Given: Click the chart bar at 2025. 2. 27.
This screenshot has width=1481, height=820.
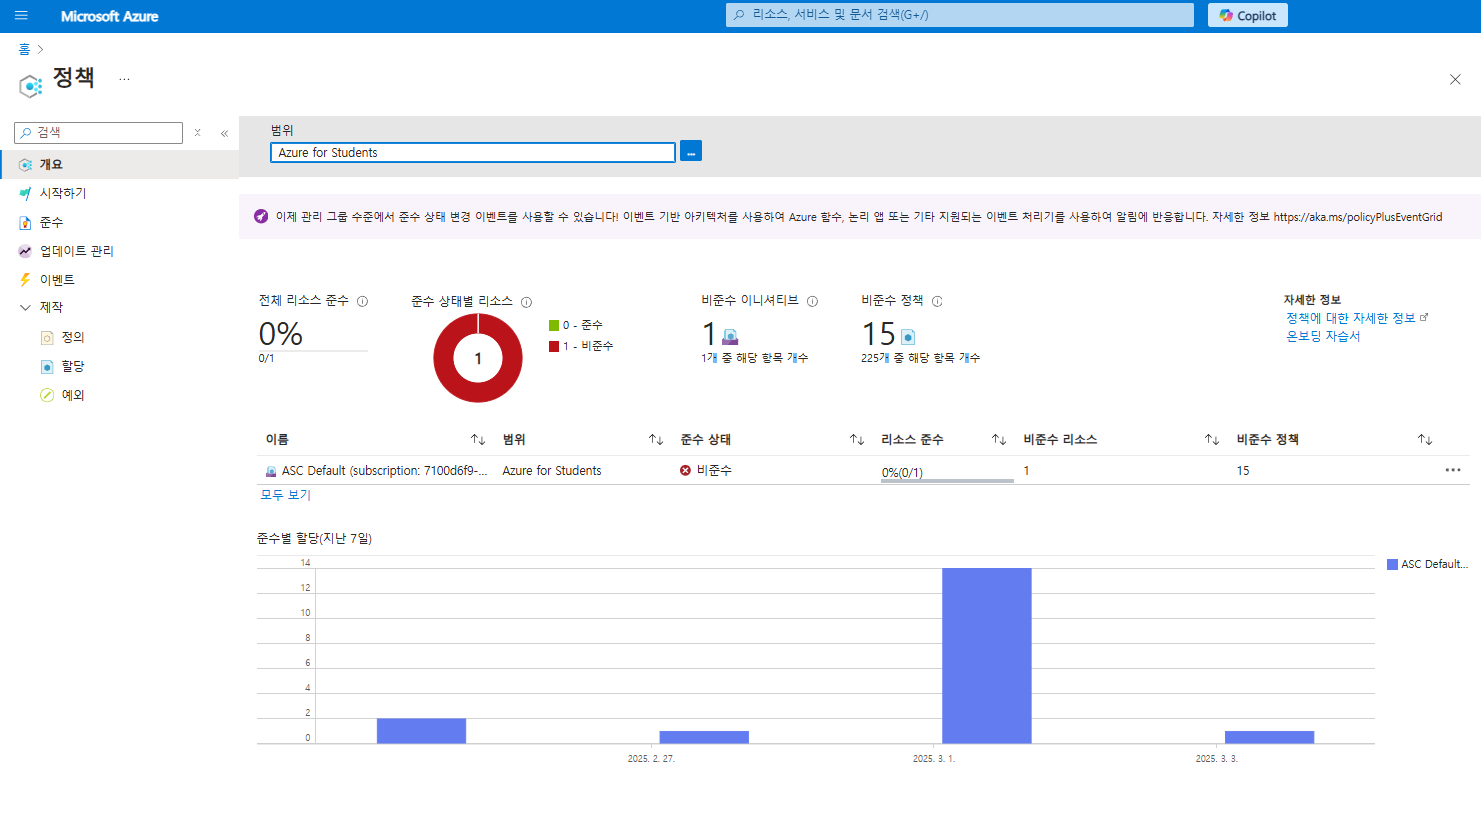Looking at the screenshot, I should (704, 737).
